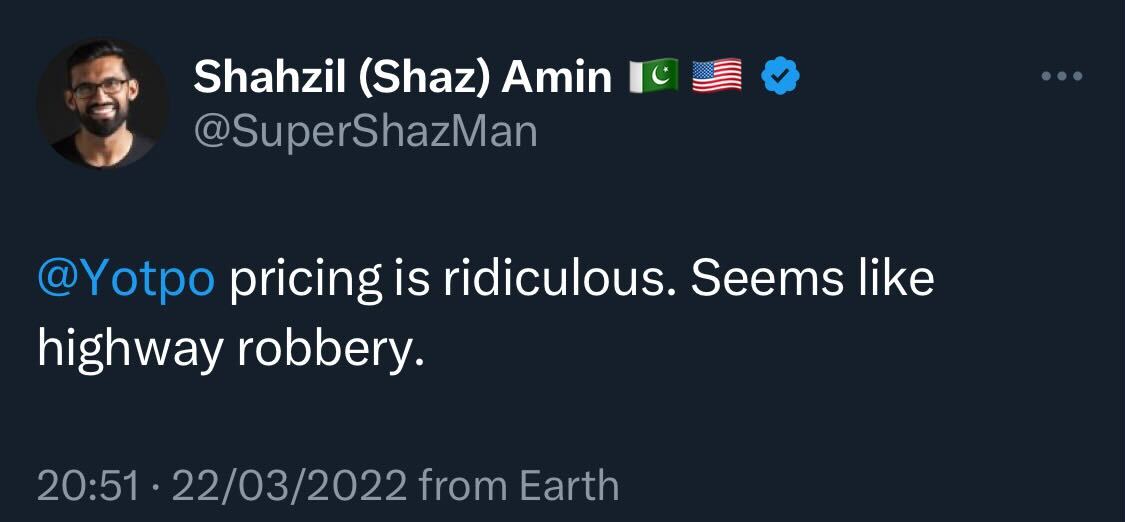
Task: Open the tweet's three-dot more options menu
Action: (x=1061, y=77)
